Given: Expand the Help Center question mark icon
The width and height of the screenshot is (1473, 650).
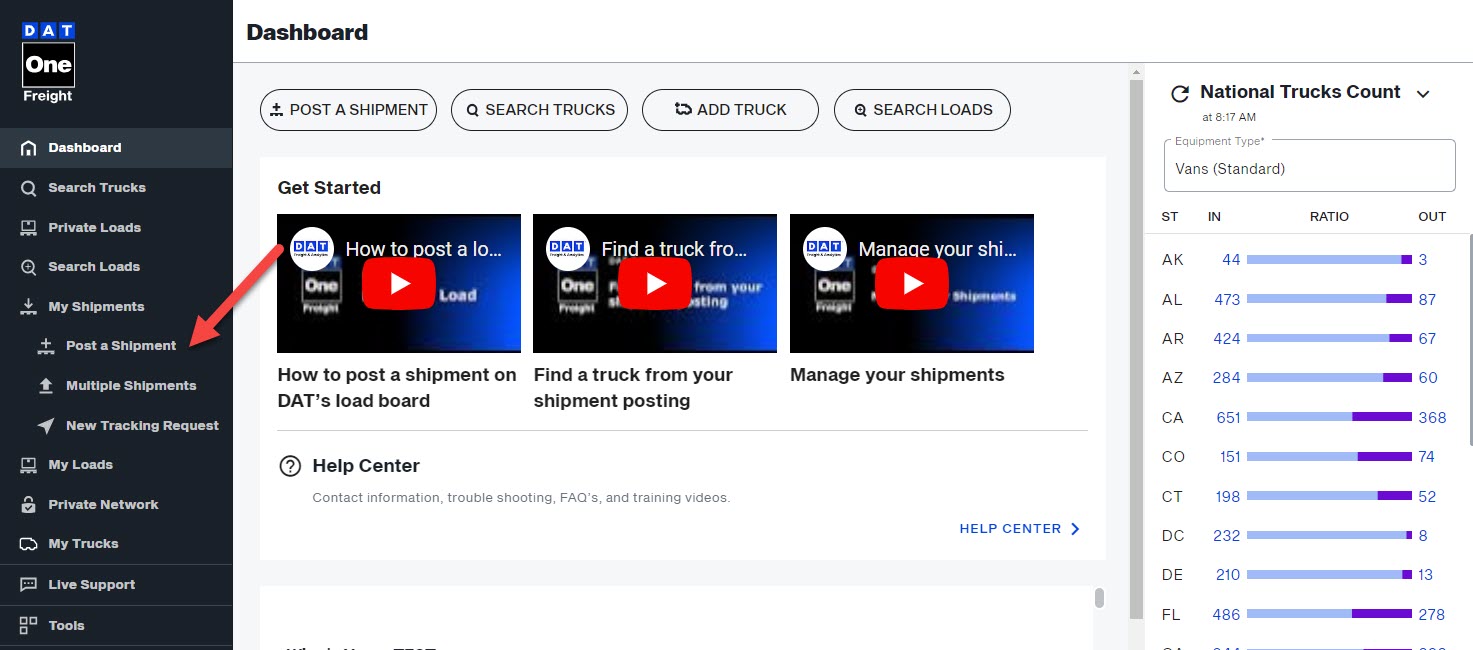Looking at the screenshot, I should coord(290,465).
